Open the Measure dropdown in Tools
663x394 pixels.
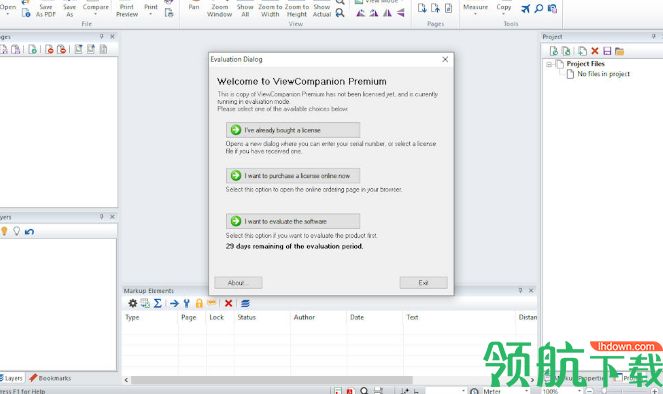[x=475, y=9]
